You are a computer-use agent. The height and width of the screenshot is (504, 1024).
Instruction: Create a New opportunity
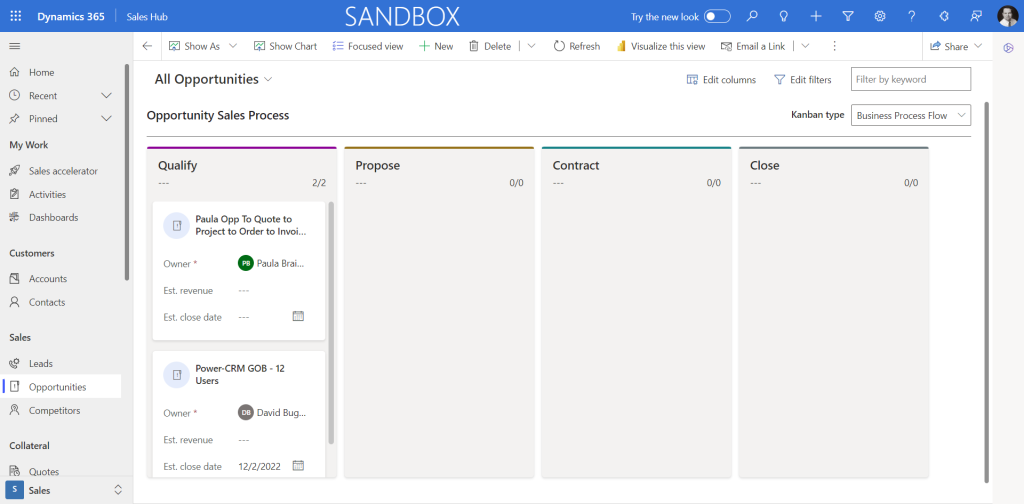[x=436, y=46]
